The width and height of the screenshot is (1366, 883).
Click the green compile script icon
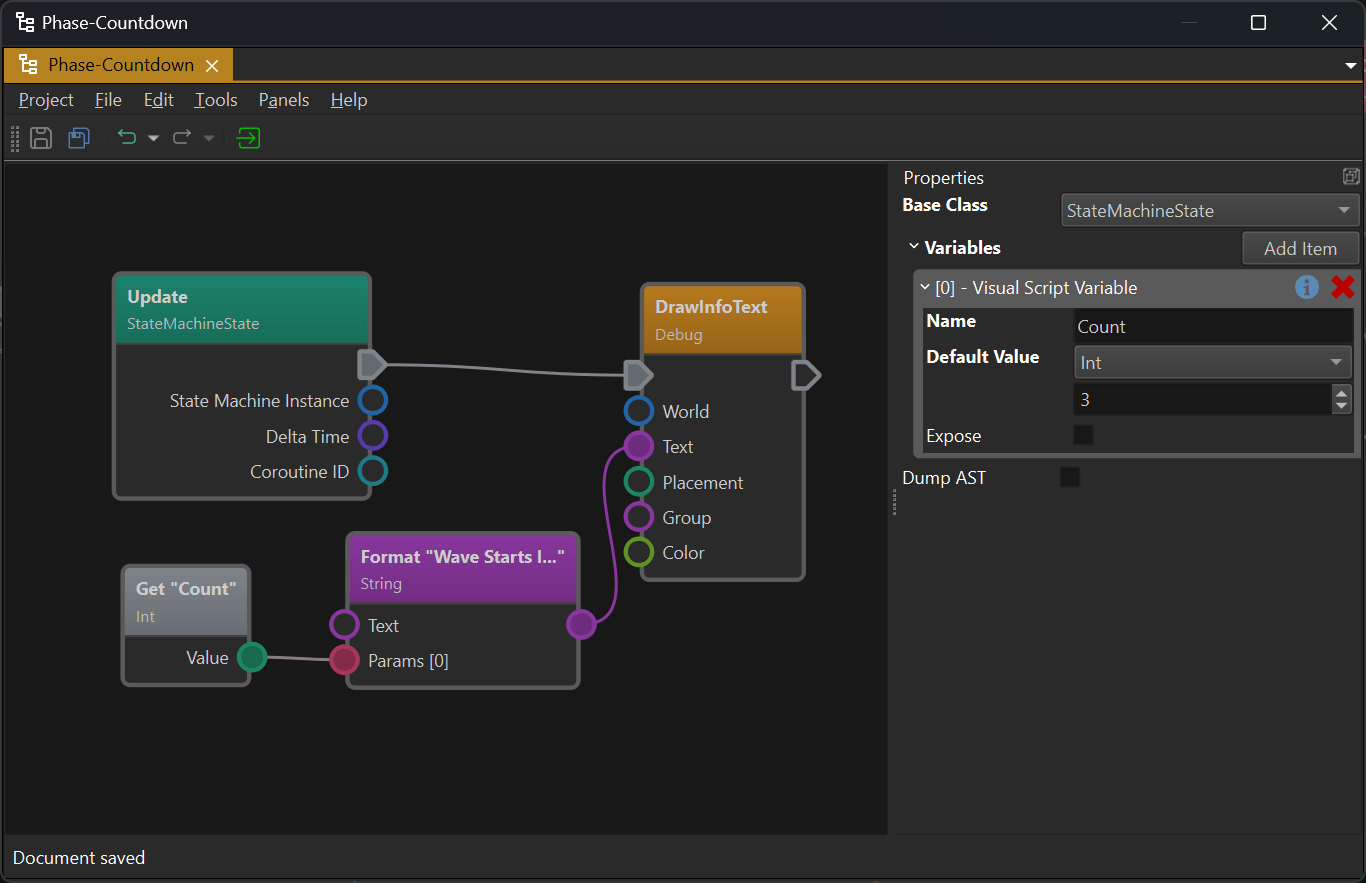pyautogui.click(x=248, y=138)
